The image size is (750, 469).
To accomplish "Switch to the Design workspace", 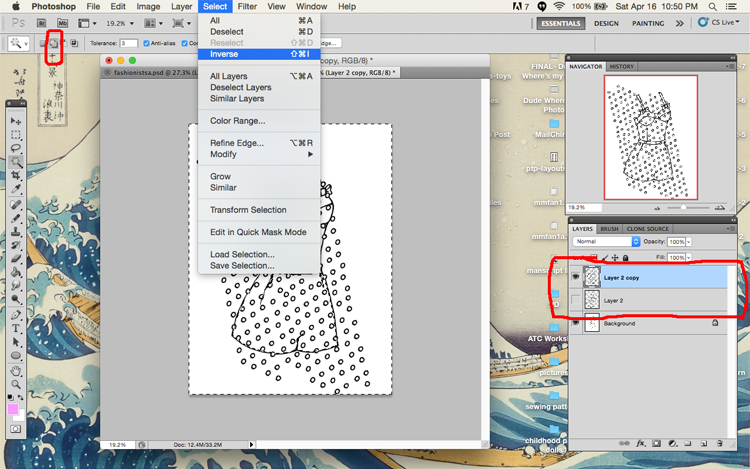I will pyautogui.click(x=606, y=23).
